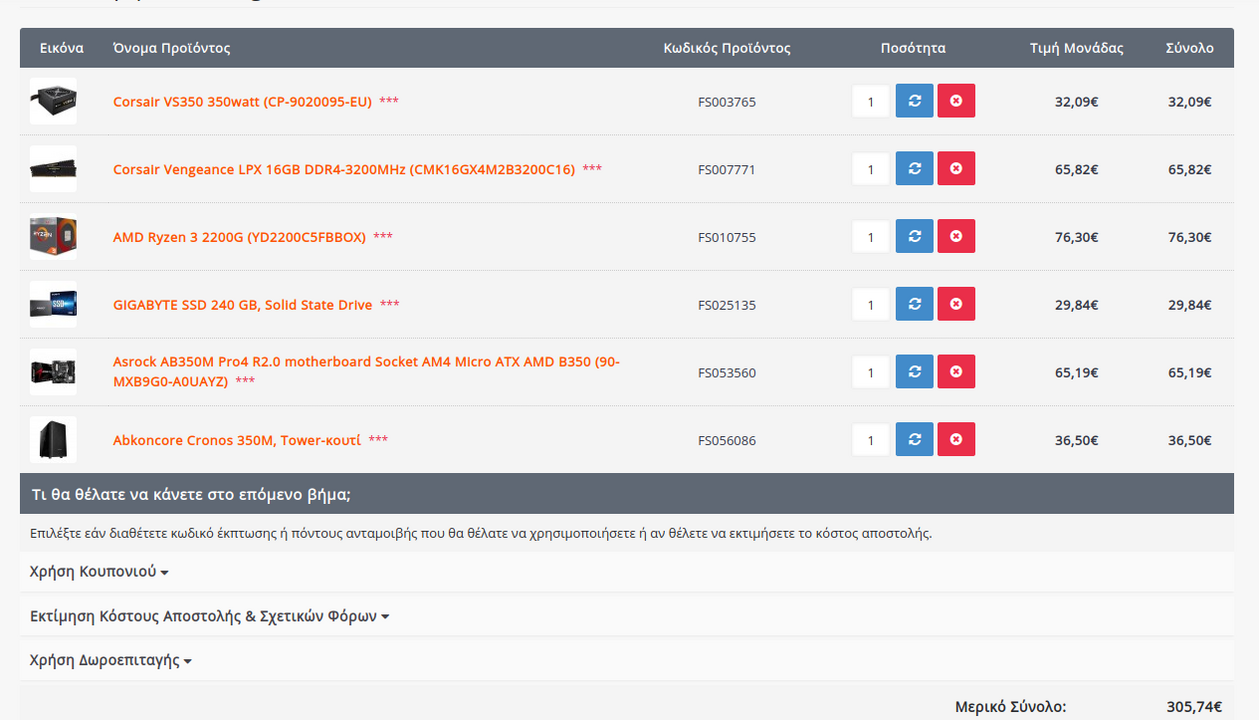Open Abkoncore Cronos 350M Tower link
Screen dimensions: 1259x720
237,440
